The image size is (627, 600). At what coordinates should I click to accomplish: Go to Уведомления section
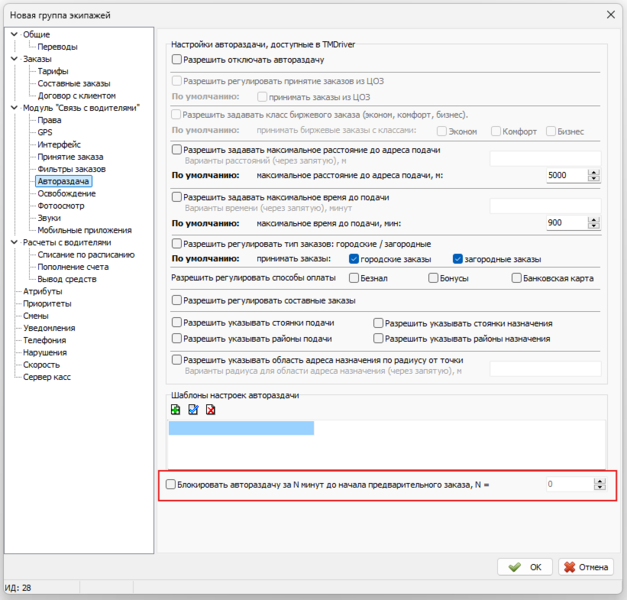click(x=49, y=328)
